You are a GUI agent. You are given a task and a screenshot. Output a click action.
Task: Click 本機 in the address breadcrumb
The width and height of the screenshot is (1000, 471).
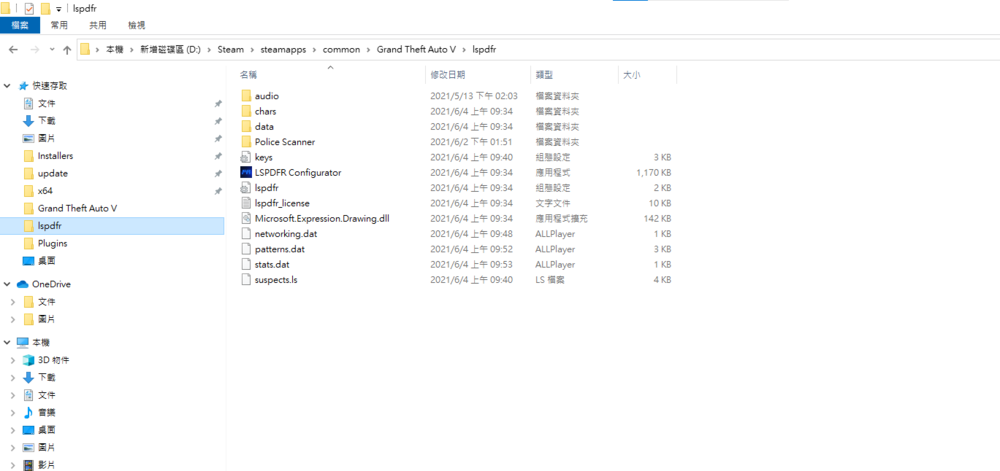[114, 50]
